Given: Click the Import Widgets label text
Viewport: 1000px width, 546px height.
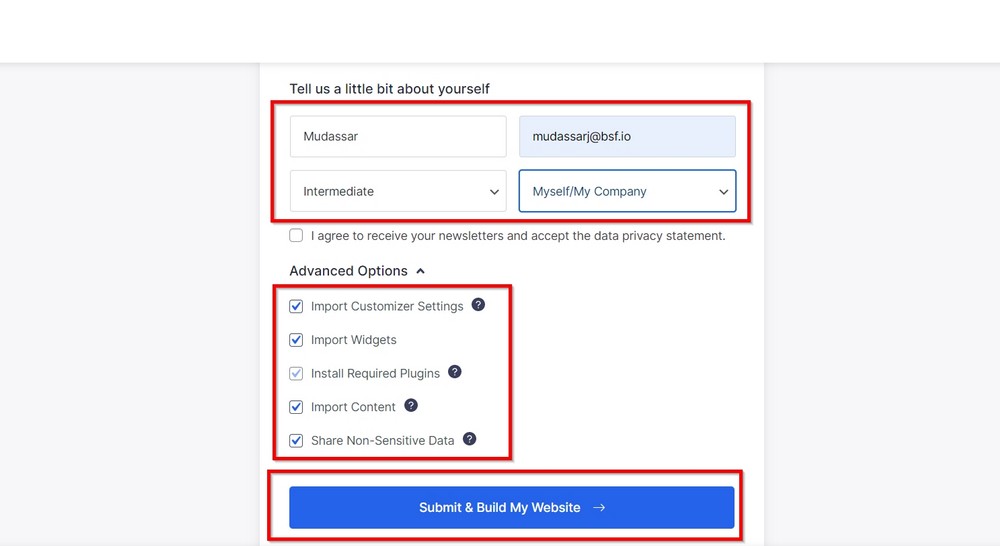Looking at the screenshot, I should (353, 340).
